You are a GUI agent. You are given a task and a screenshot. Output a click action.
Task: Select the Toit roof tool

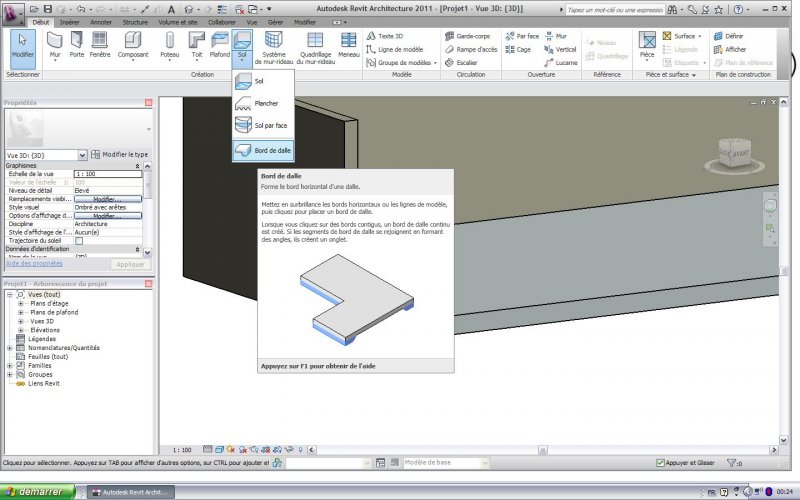pyautogui.click(x=196, y=46)
